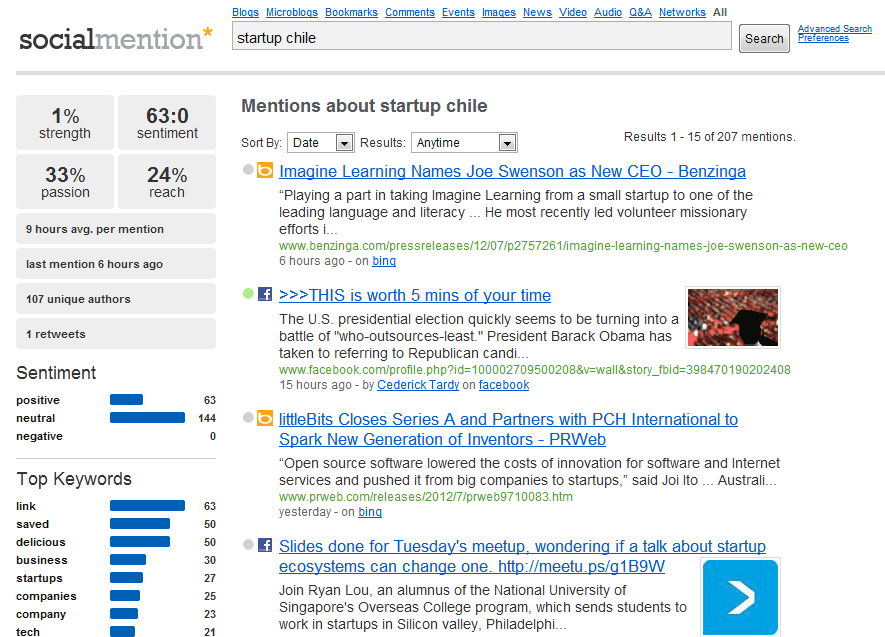
Task: Select the All search category
Action: 720,12
